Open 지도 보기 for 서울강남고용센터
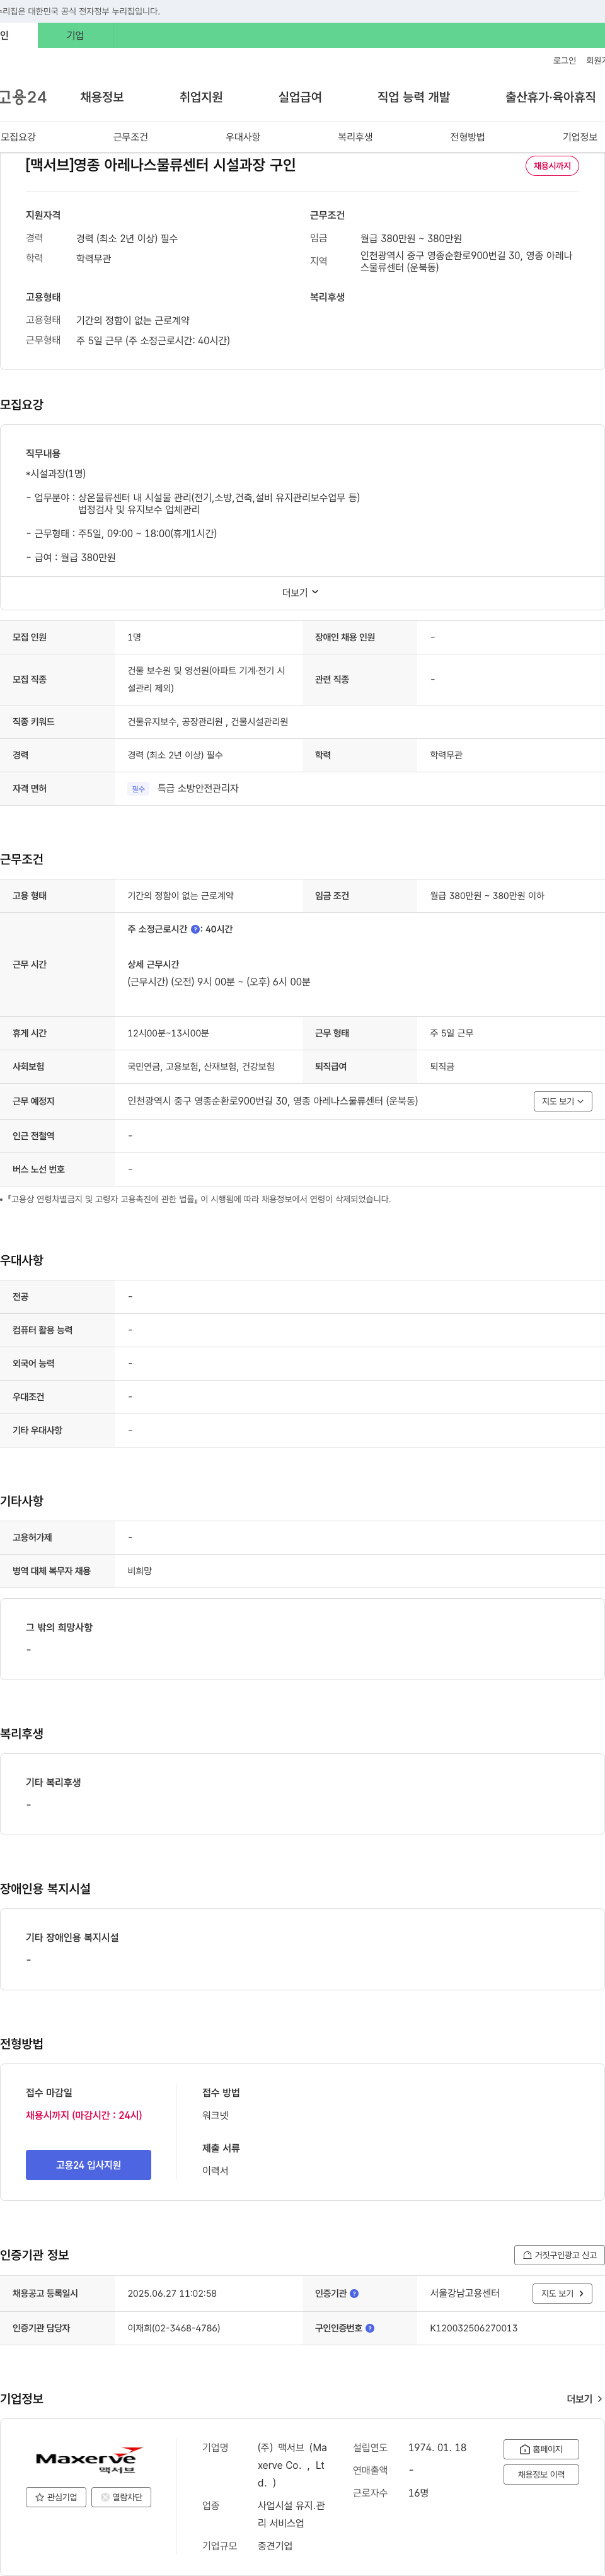The height and width of the screenshot is (2576, 605). [563, 2293]
